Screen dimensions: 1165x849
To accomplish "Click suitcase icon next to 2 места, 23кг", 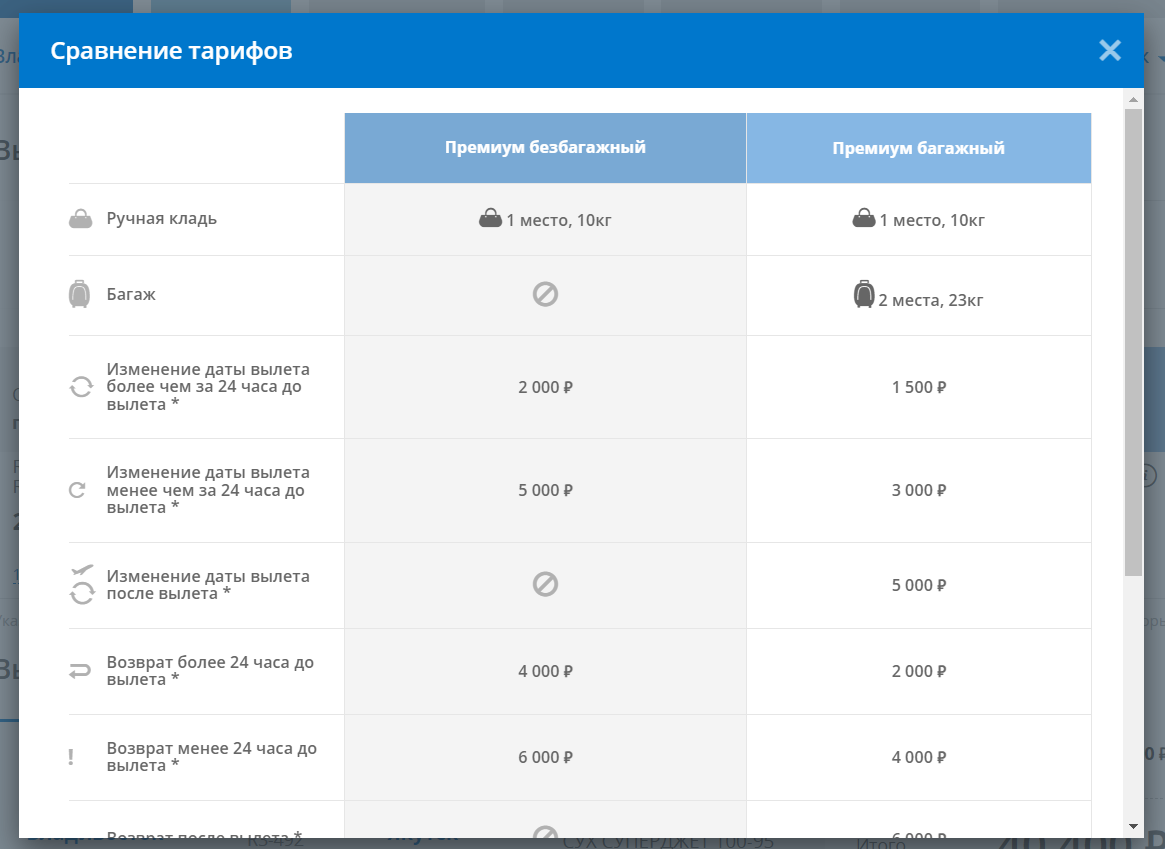I will [864, 295].
